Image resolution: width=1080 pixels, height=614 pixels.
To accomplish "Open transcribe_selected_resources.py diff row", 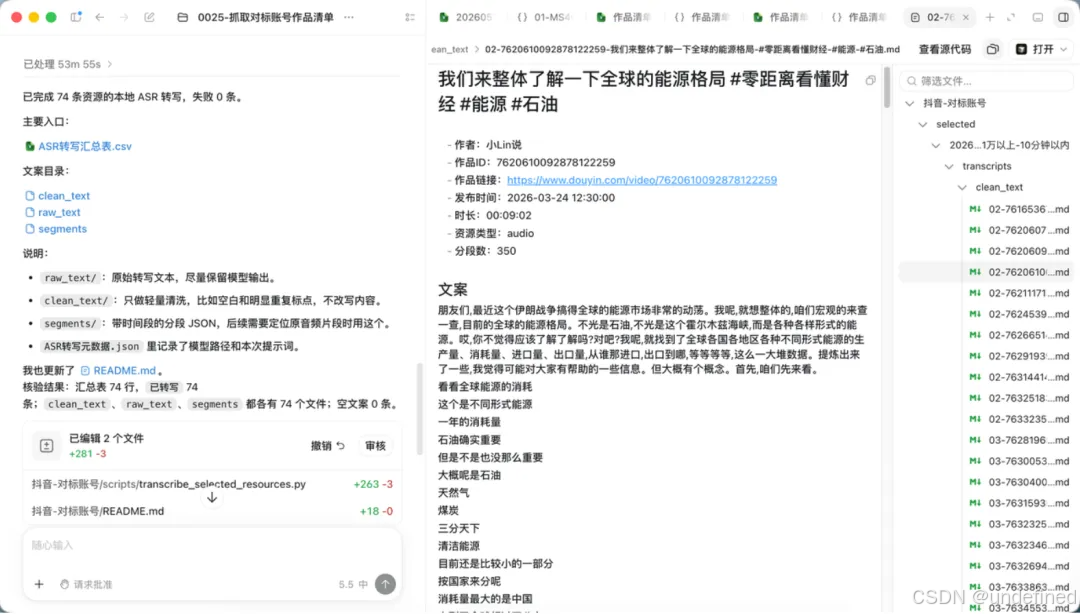I will tap(212, 484).
